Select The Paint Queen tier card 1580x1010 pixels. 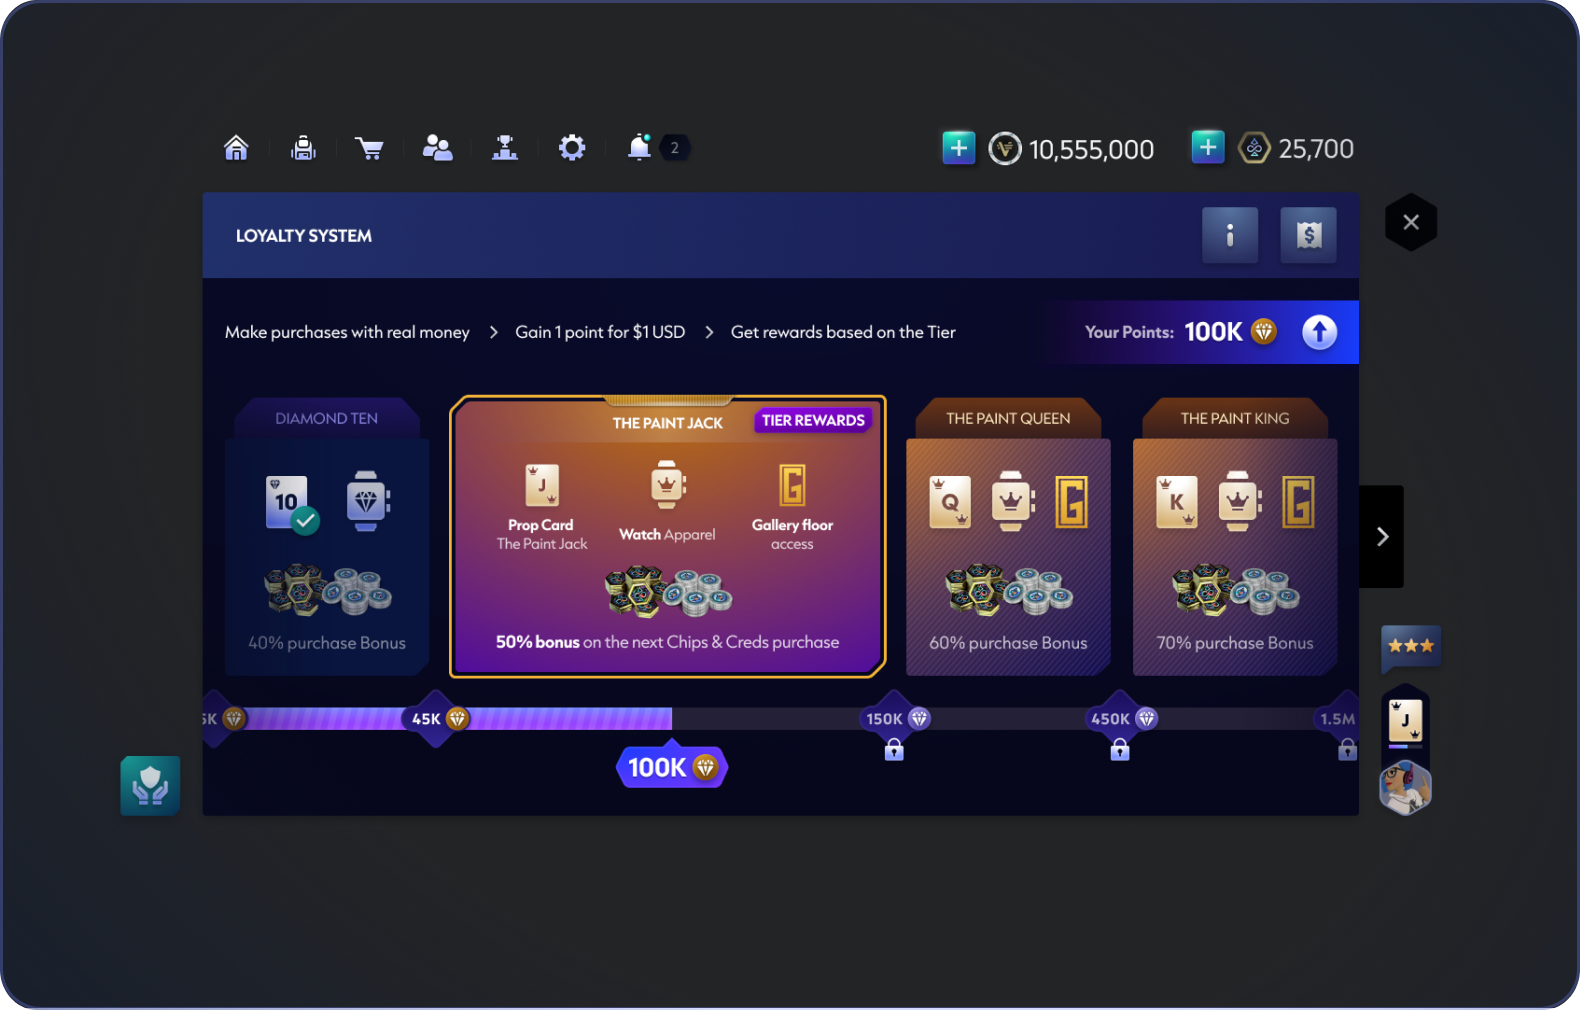pos(1008,537)
